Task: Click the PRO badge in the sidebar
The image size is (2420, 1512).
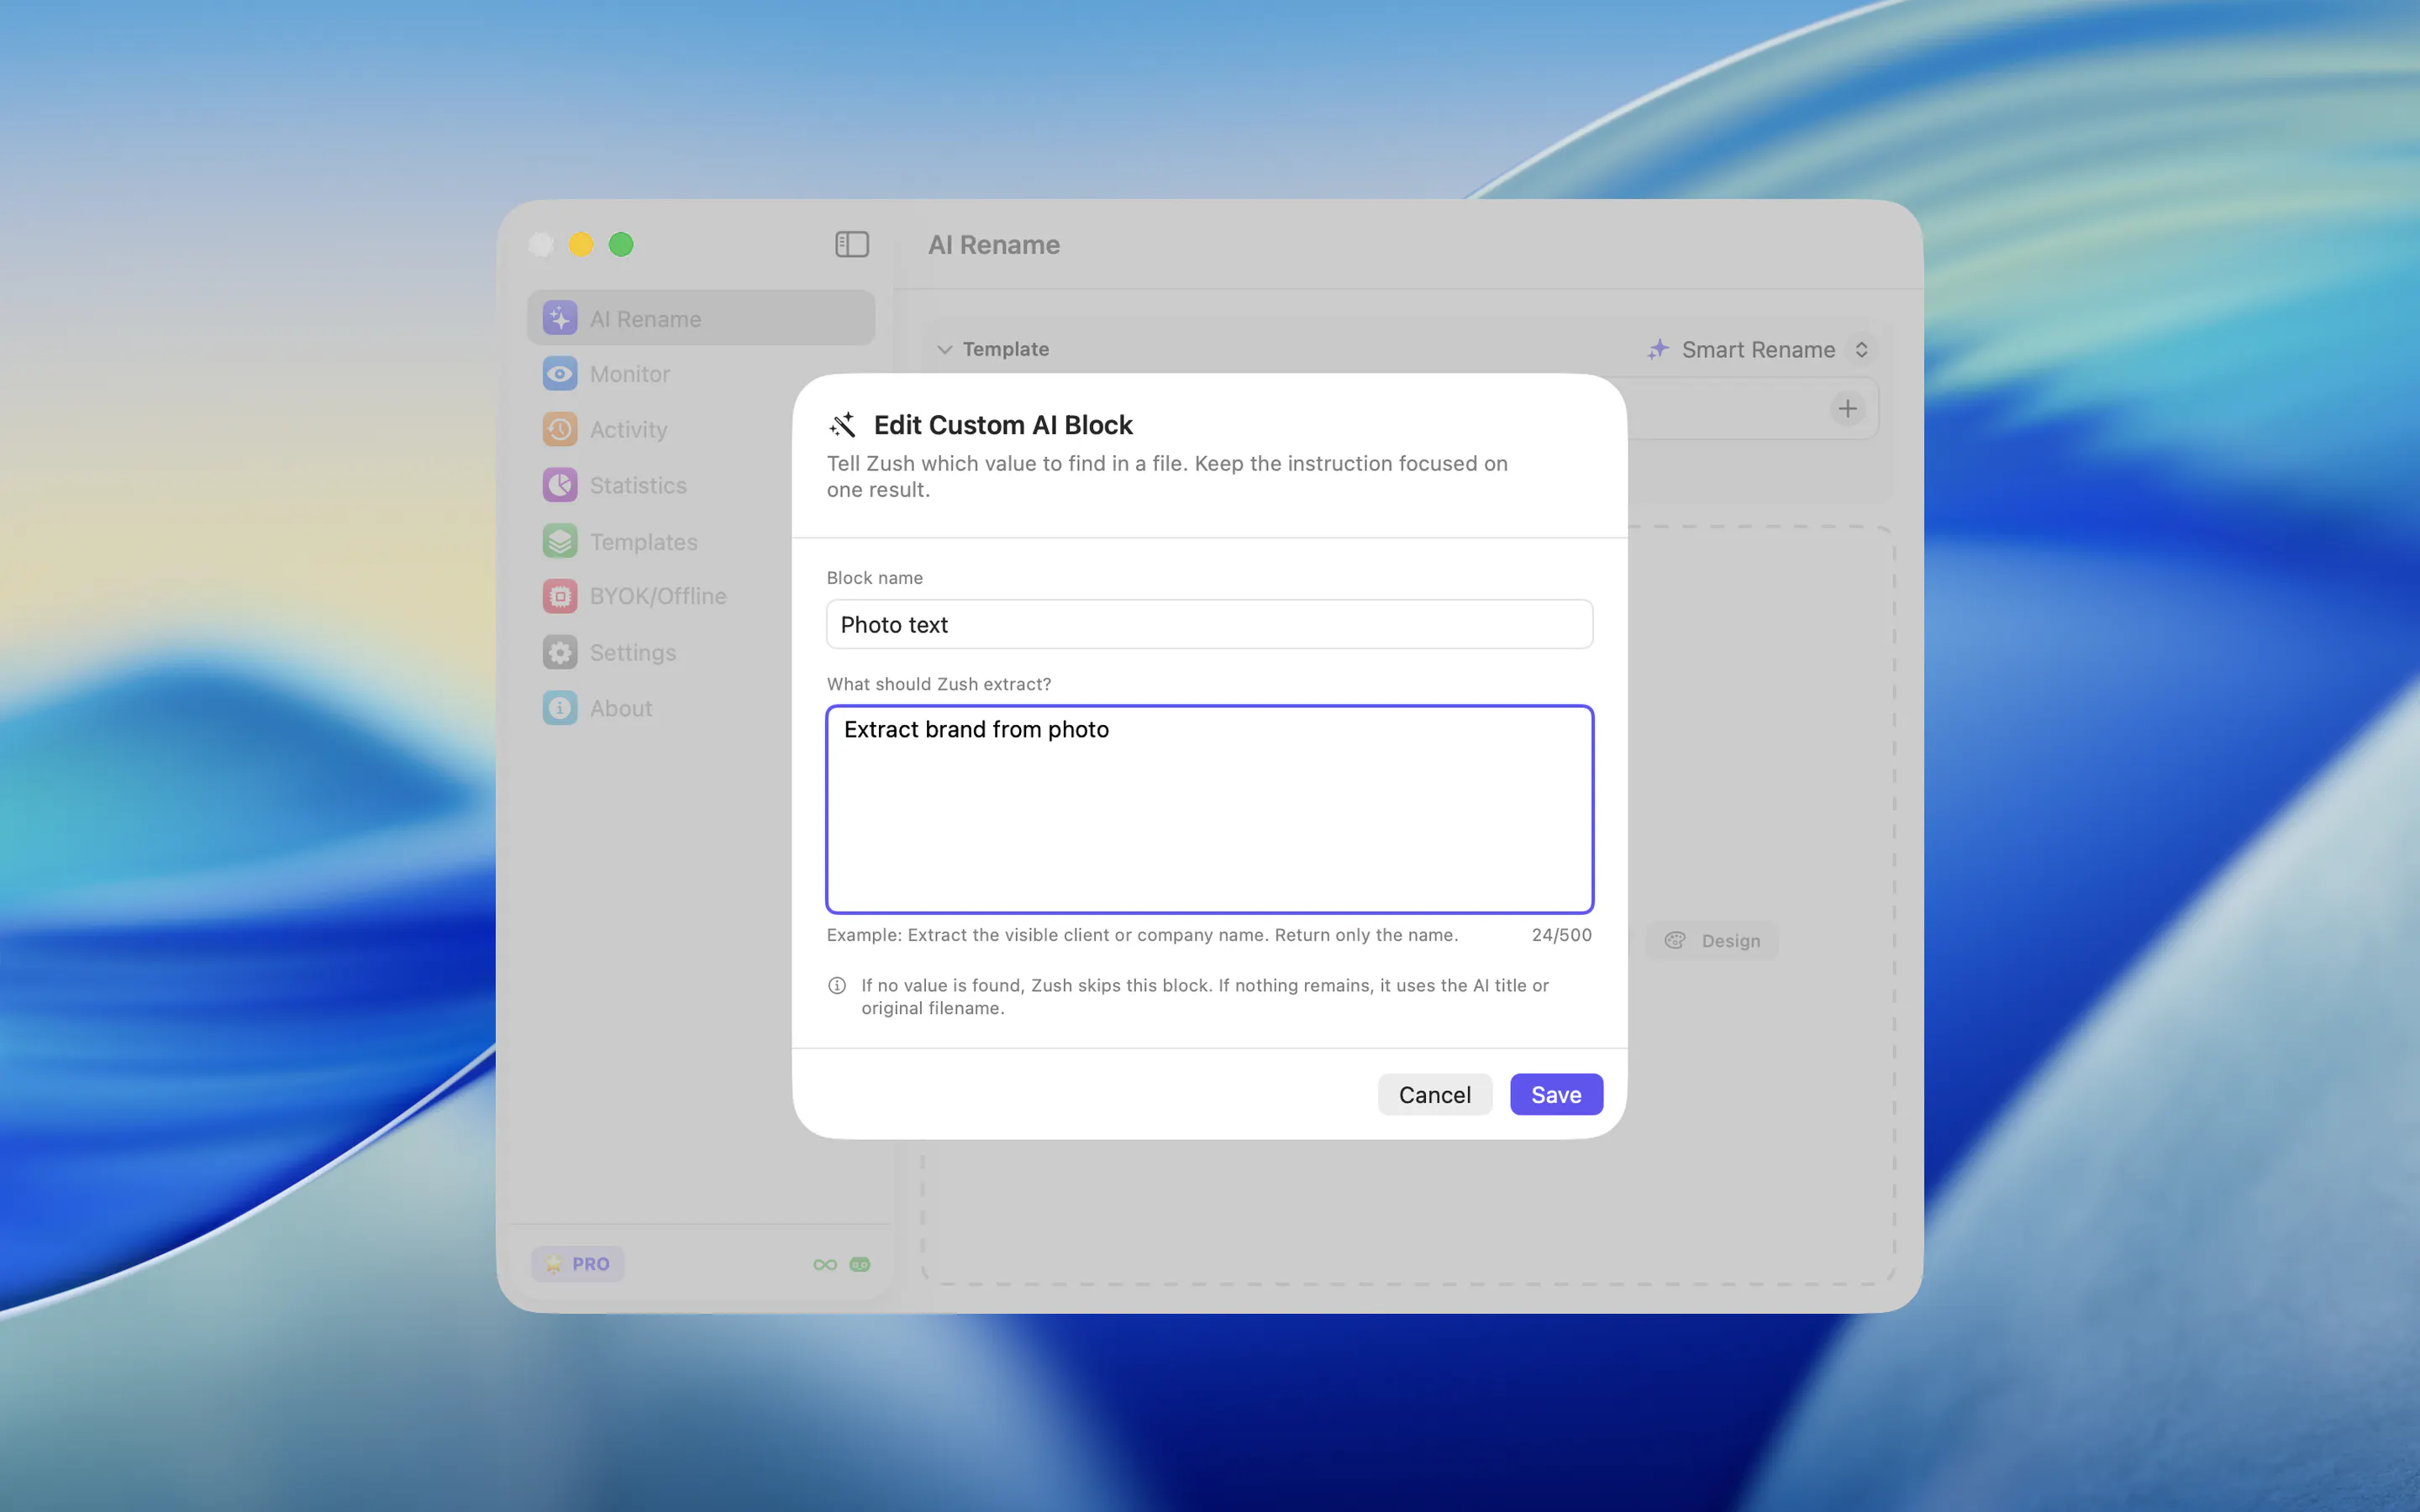Action: pos(578,1264)
